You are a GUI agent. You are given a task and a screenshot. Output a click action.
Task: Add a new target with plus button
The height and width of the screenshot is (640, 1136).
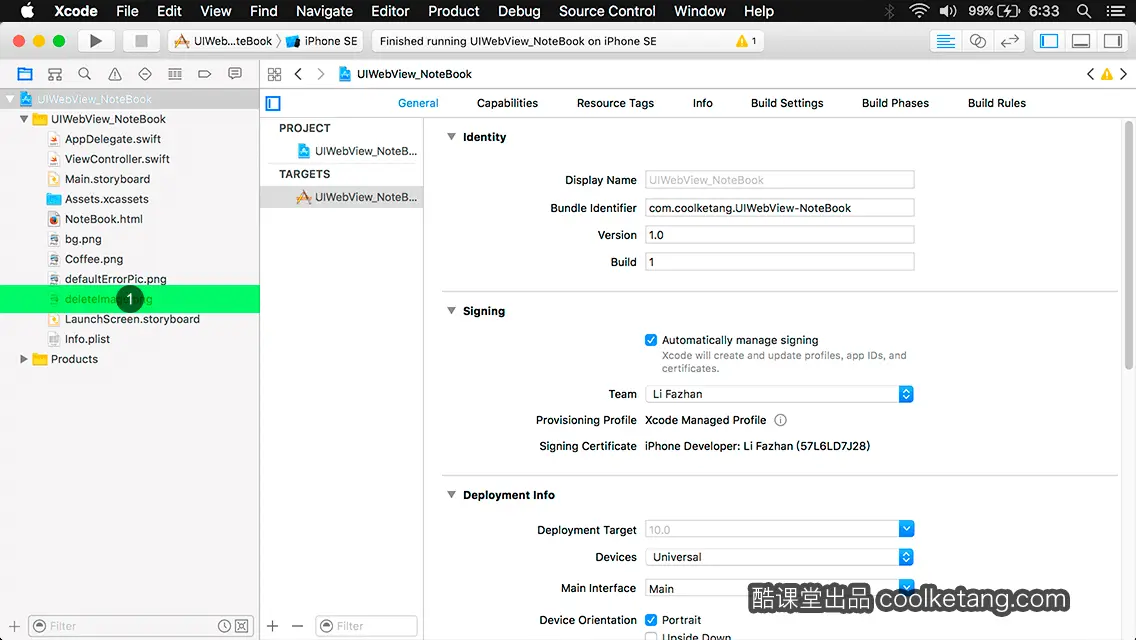coord(272,626)
